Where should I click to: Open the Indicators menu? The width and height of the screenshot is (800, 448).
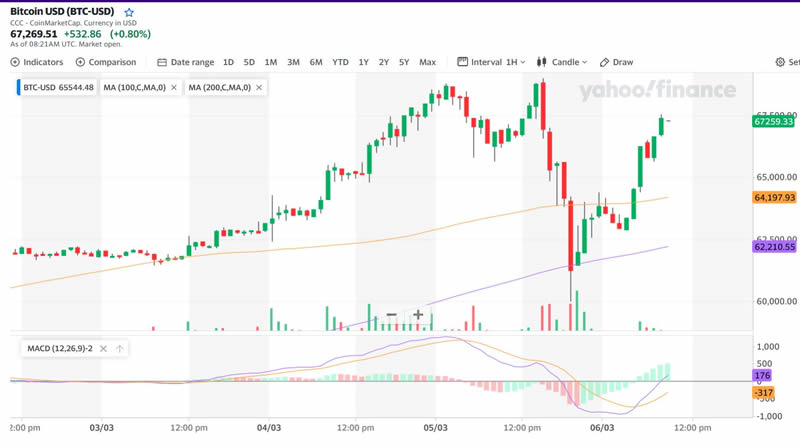[x=37, y=62]
